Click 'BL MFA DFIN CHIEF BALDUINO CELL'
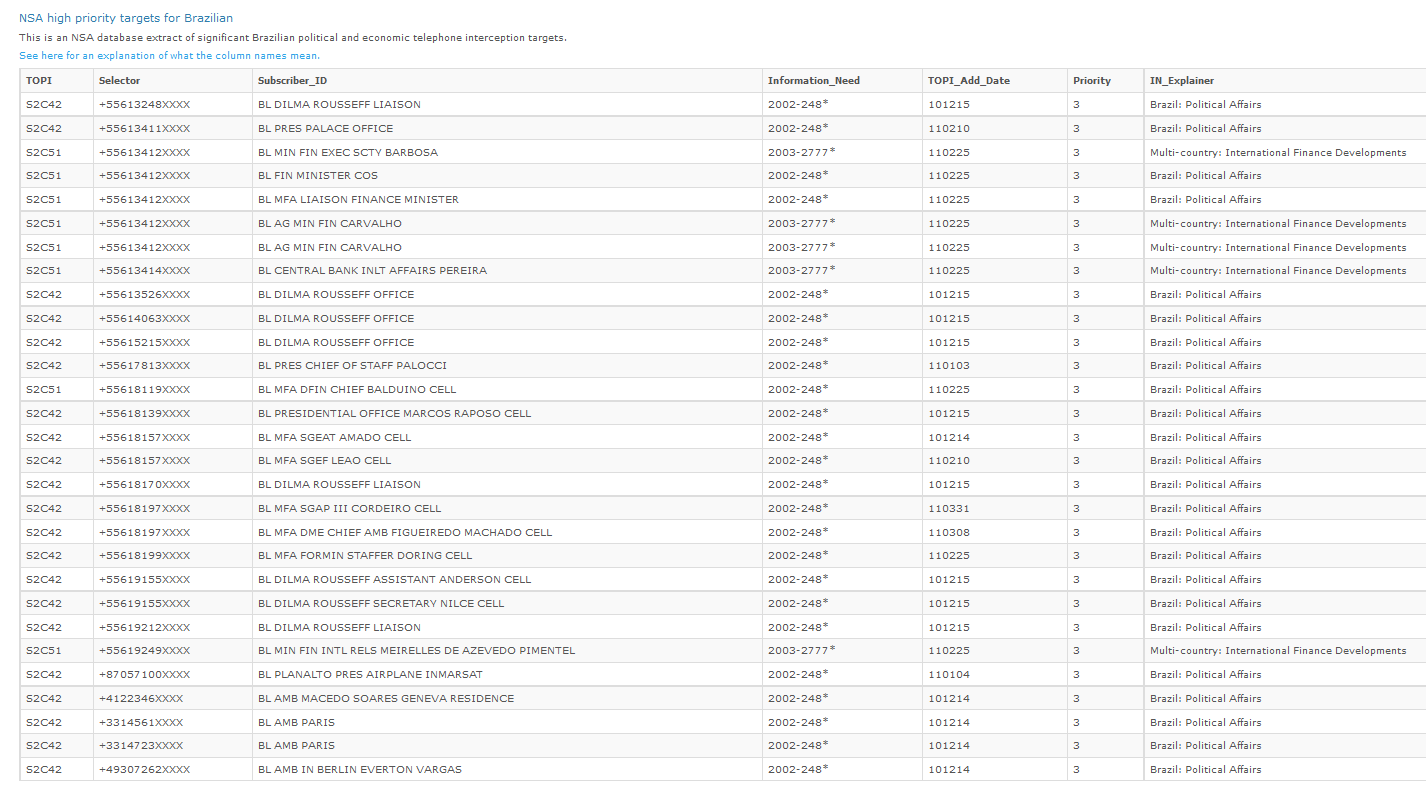This screenshot has height=787, width=1426. 506,390
